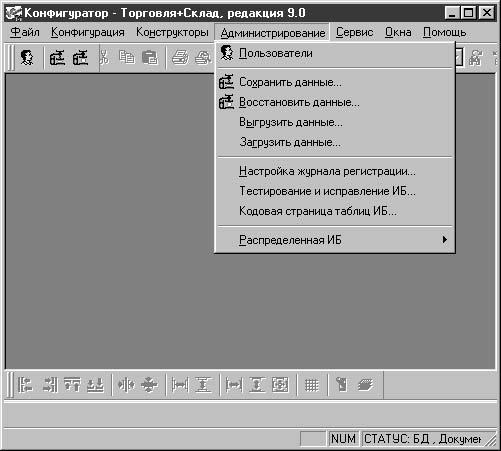Click the Center vertically icon

pos(149,385)
